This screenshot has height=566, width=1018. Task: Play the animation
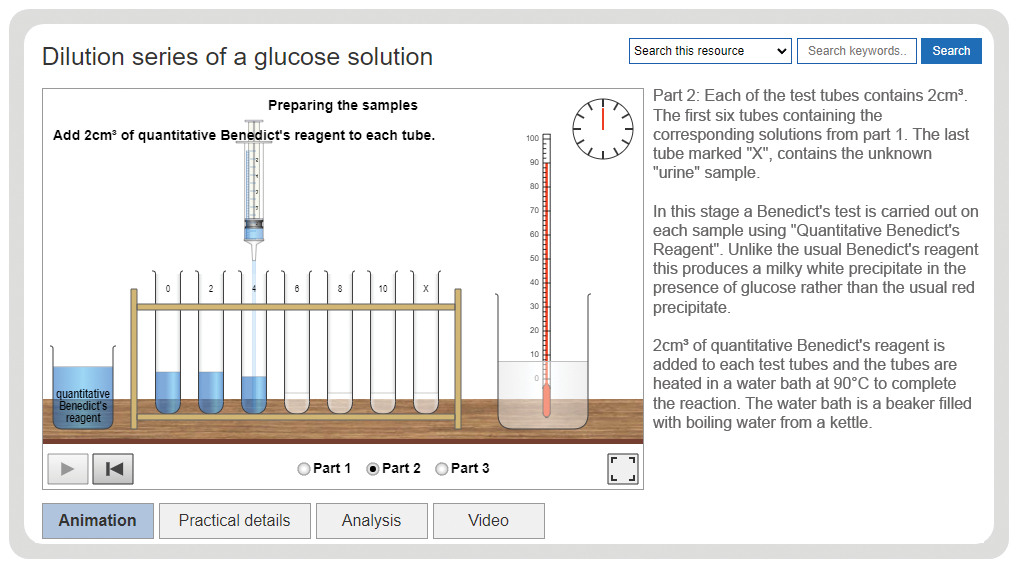68,469
